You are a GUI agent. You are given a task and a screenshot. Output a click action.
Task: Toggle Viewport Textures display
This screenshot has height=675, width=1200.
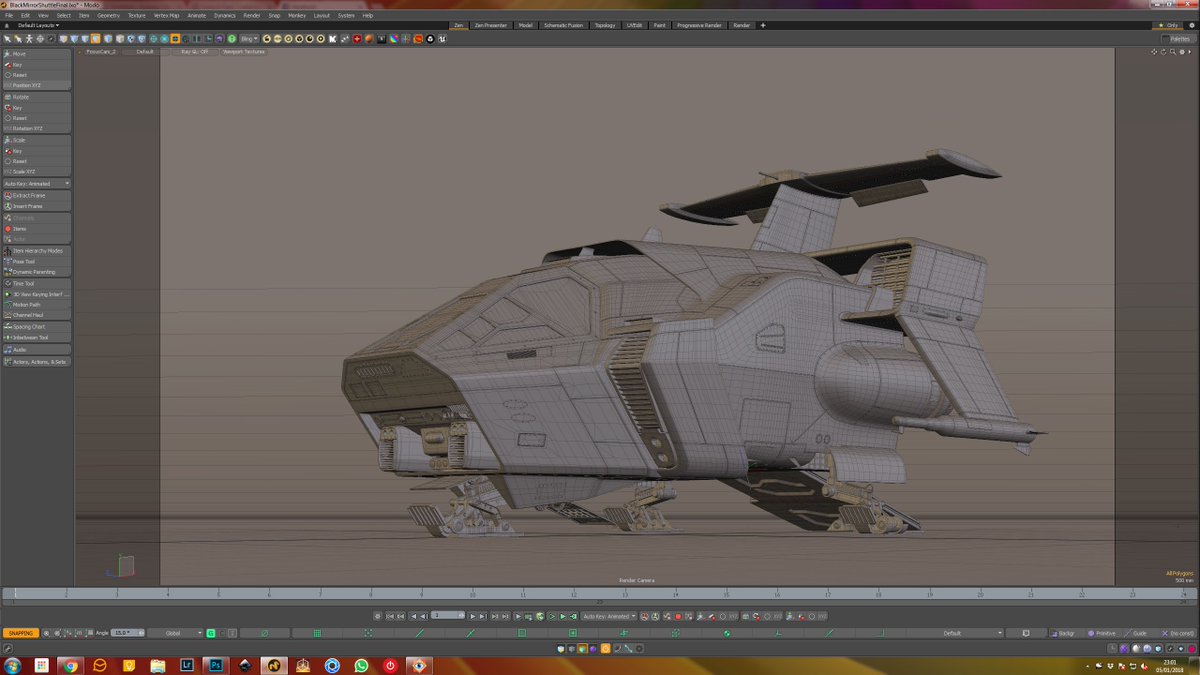(246, 51)
